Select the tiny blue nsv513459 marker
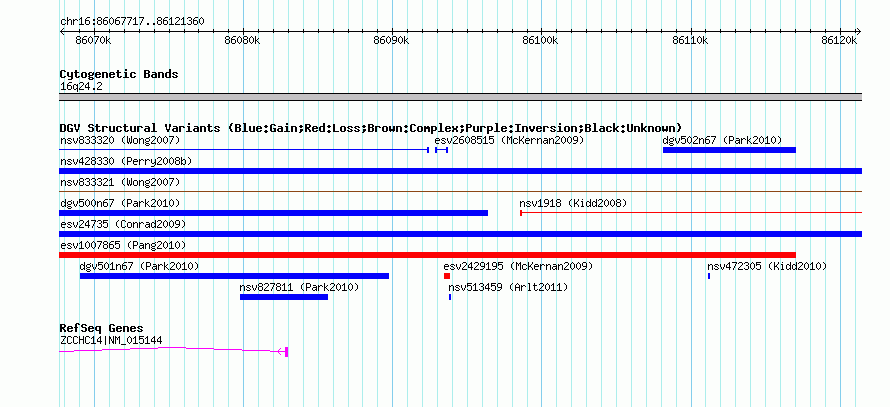 (450, 297)
